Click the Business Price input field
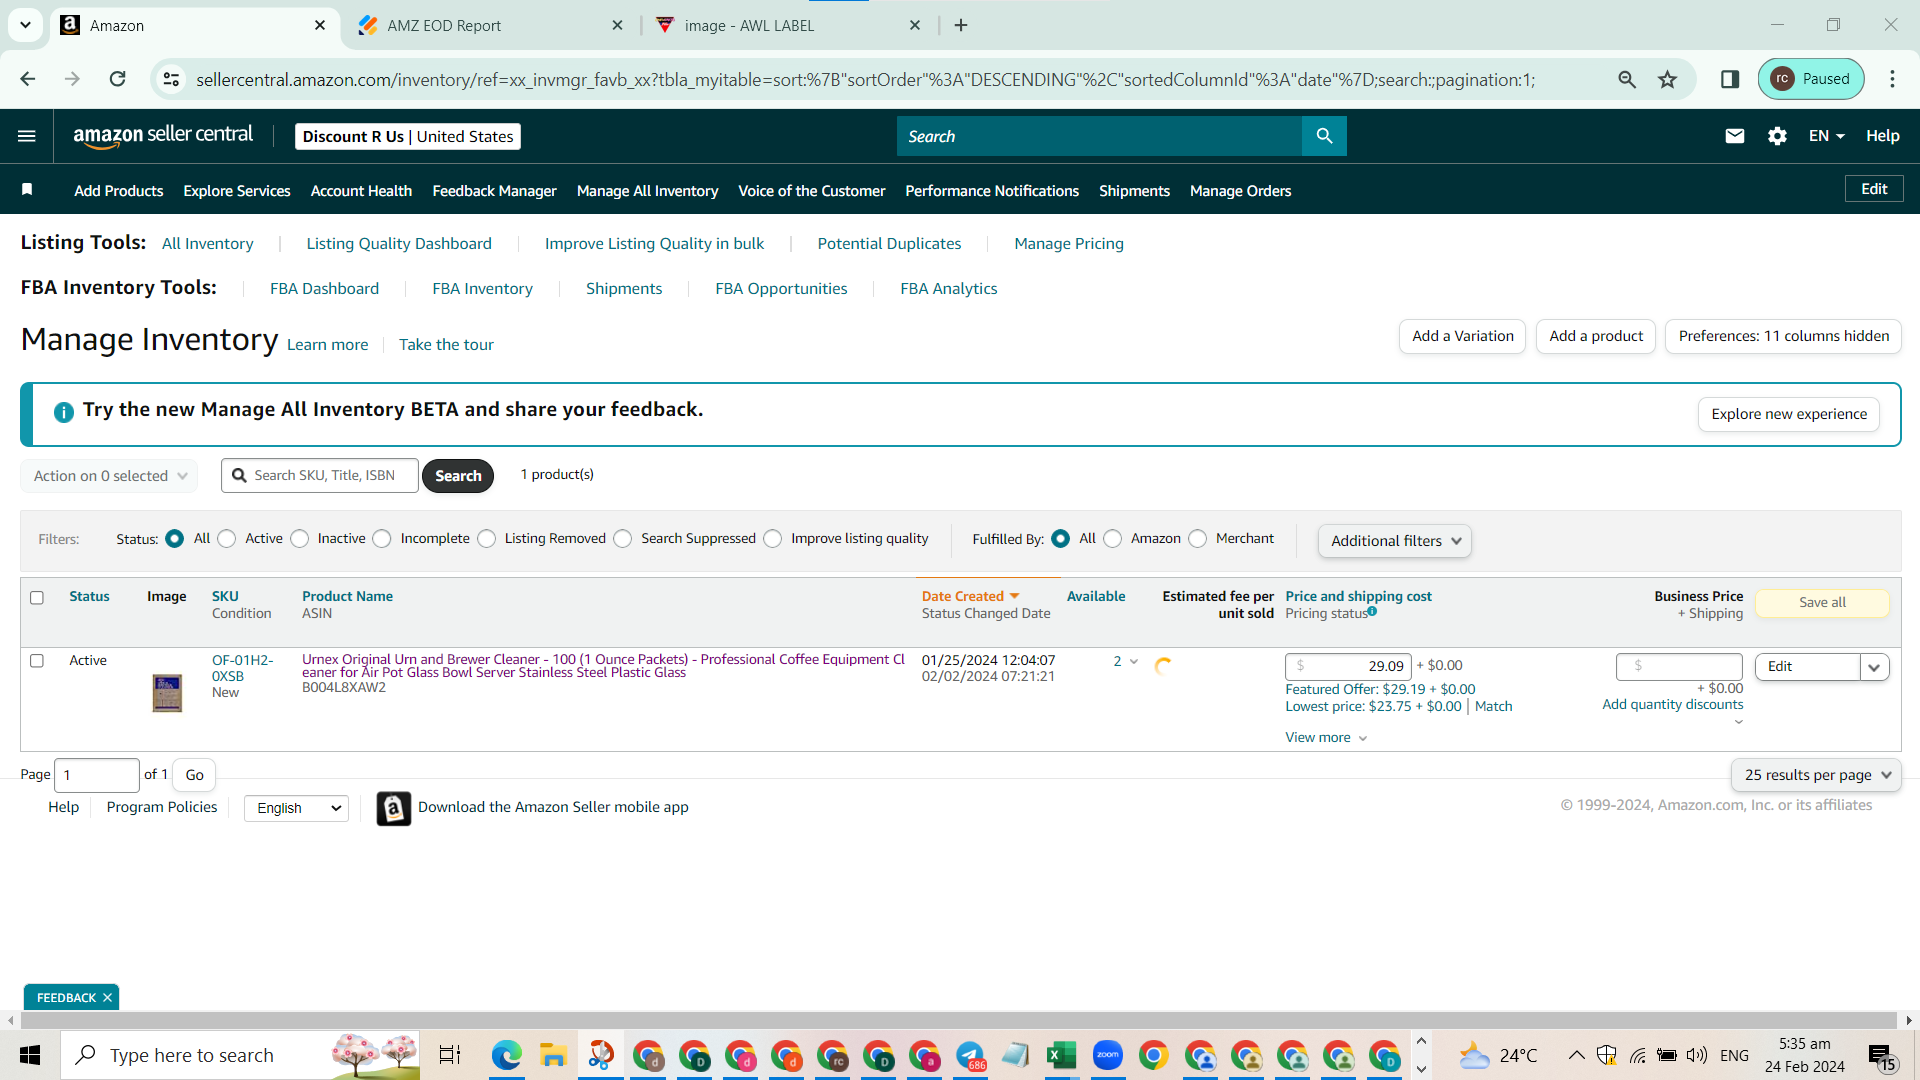Screen dimensions: 1920x1080 coord(1679,666)
